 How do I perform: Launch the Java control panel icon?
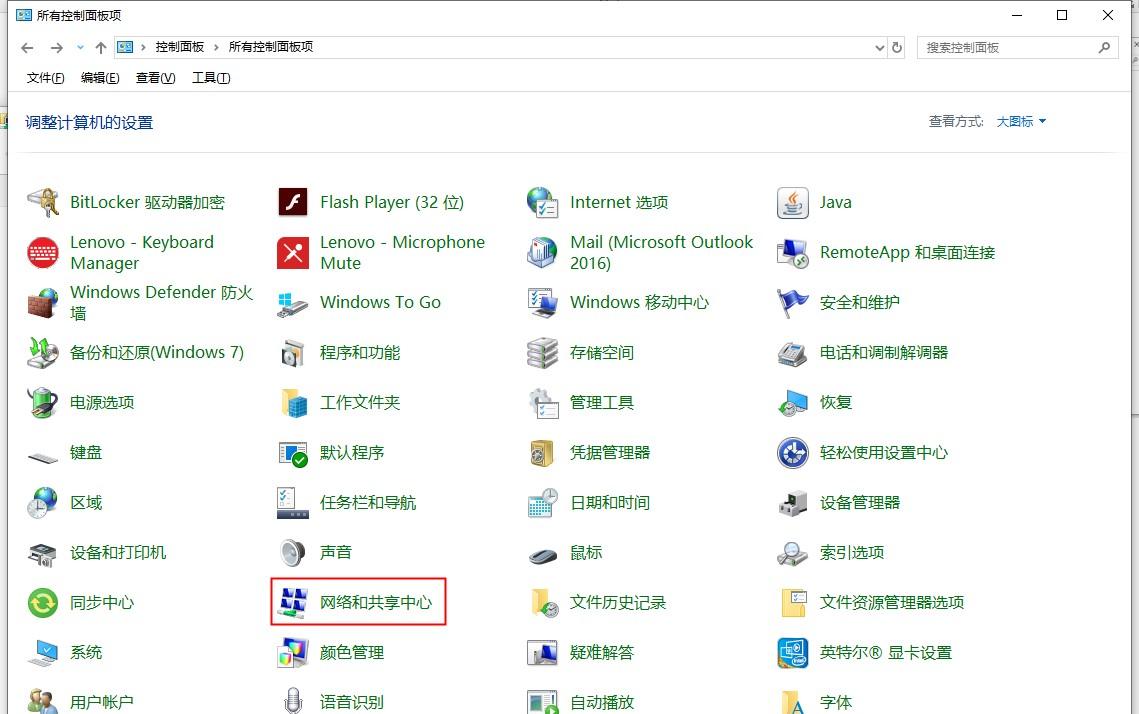click(x=793, y=202)
